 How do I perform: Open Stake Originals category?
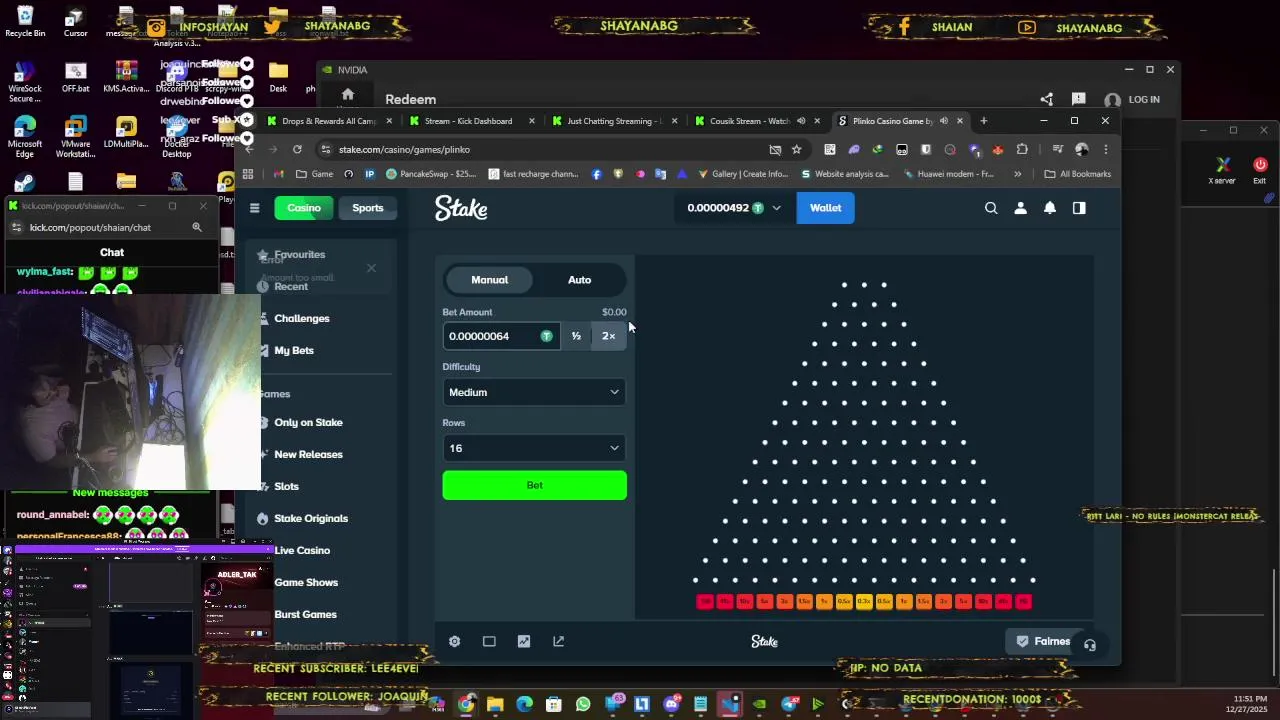click(x=311, y=518)
